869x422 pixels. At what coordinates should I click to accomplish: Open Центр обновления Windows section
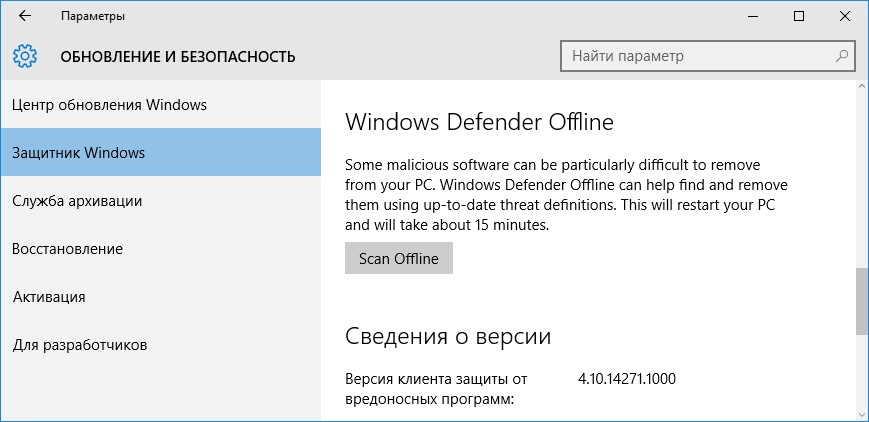click(x=160, y=104)
